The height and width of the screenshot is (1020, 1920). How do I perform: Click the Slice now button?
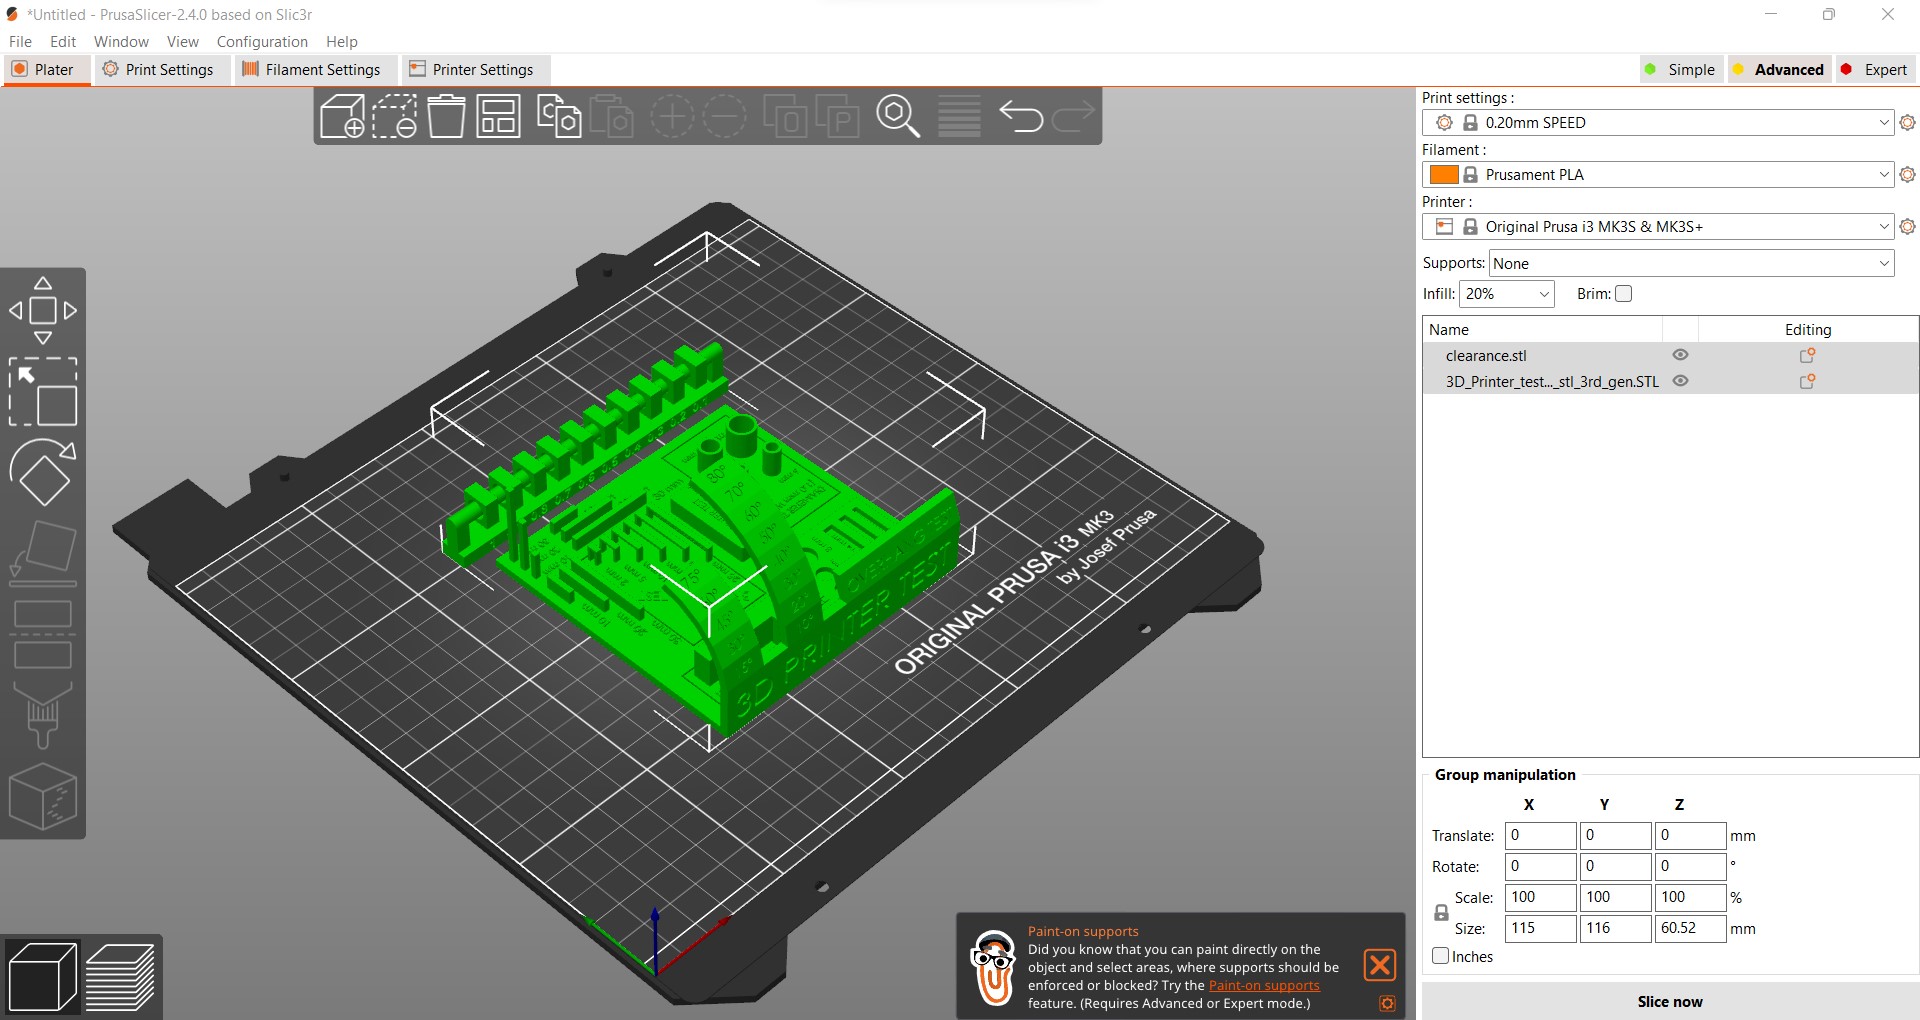pyautogui.click(x=1669, y=1001)
